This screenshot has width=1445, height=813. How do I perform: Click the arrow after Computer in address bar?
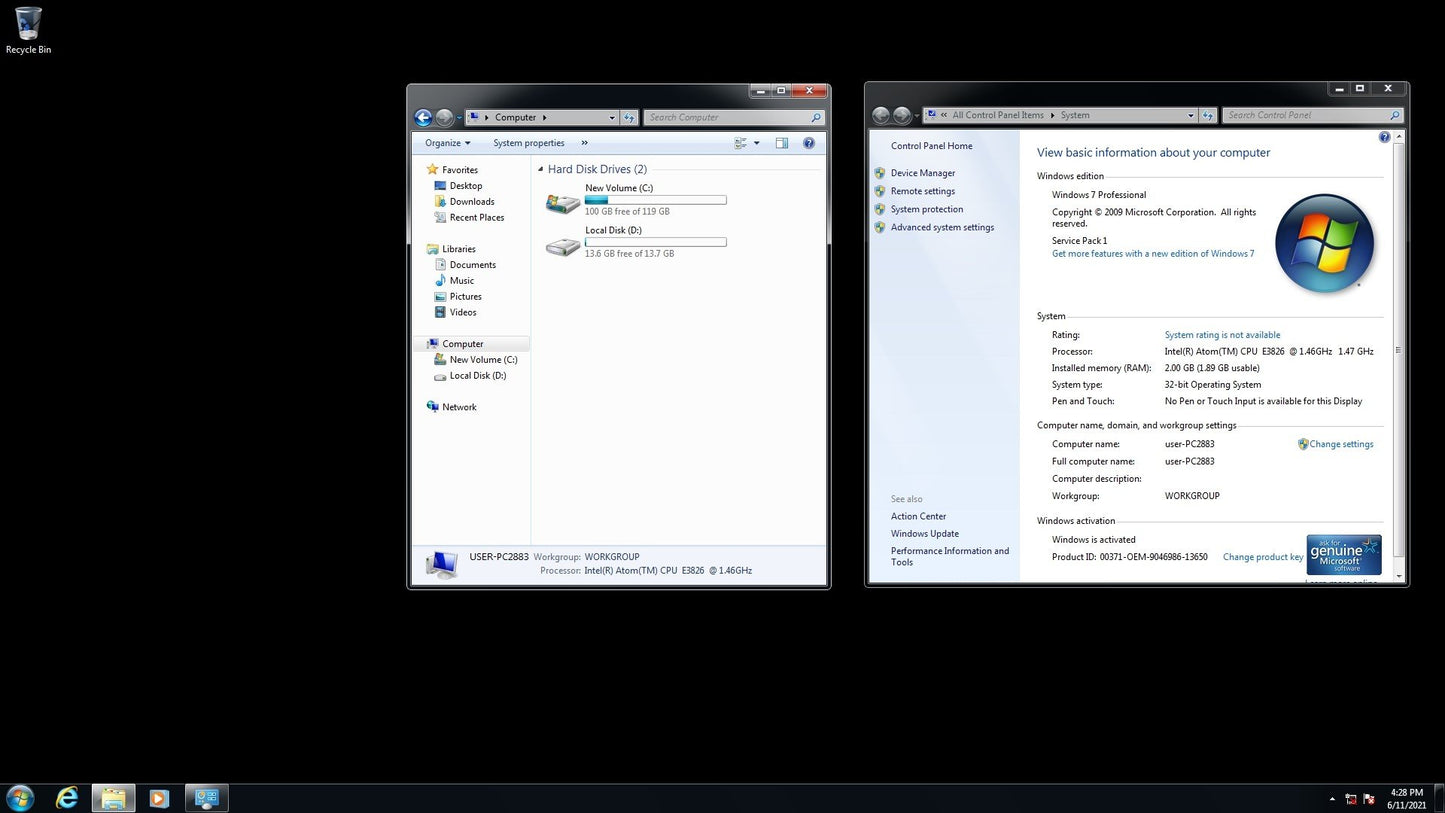[544, 118]
